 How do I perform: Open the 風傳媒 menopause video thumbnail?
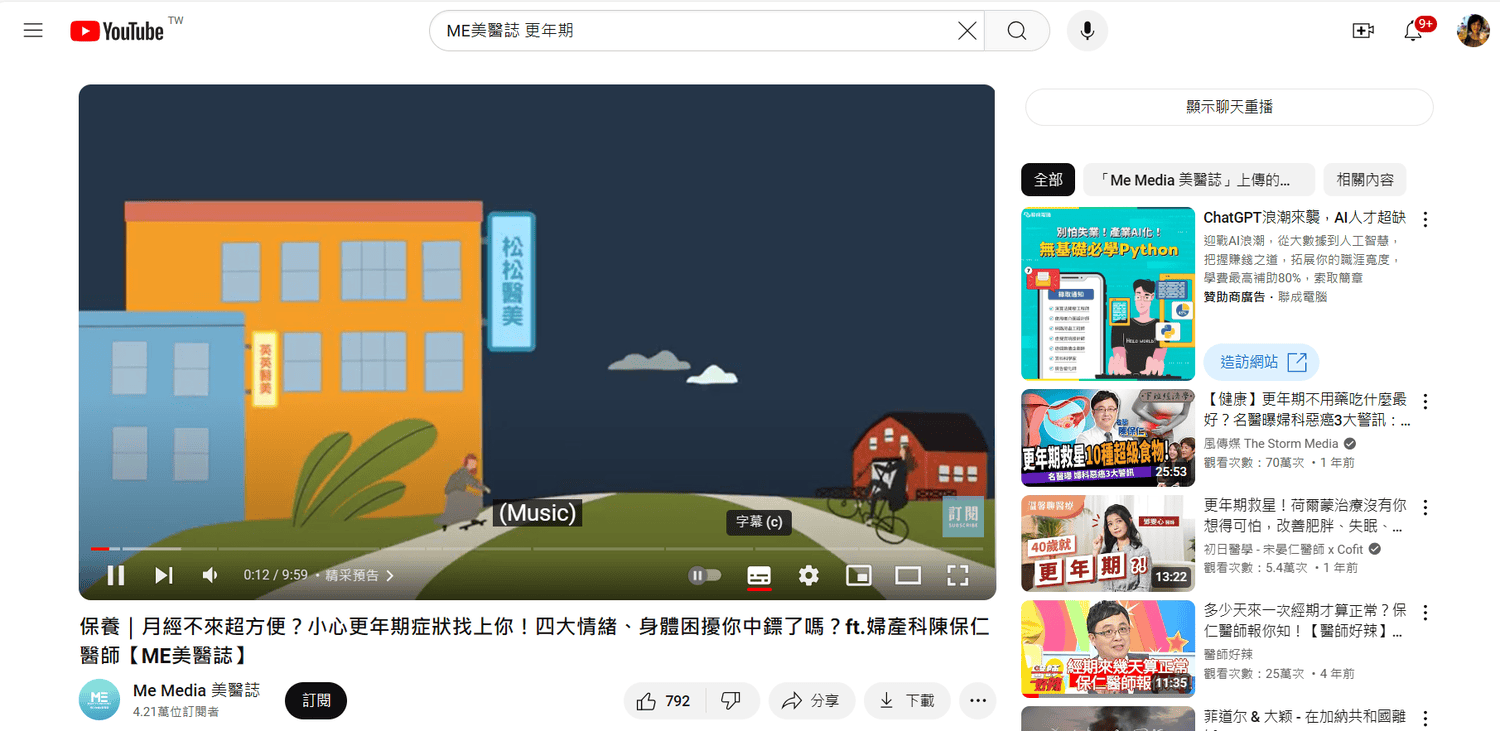tap(1108, 438)
